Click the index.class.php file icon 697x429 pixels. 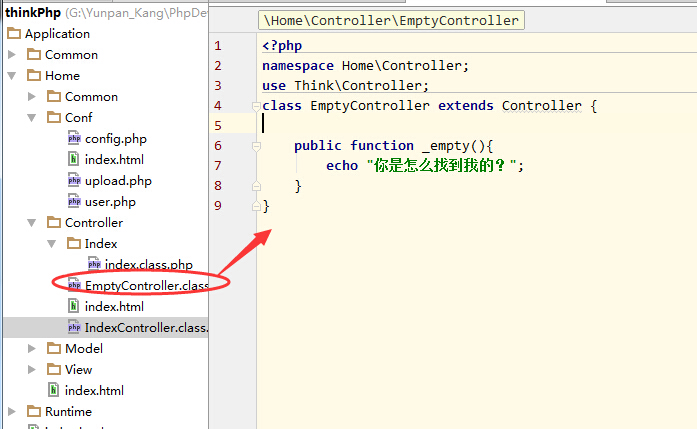[94, 265]
